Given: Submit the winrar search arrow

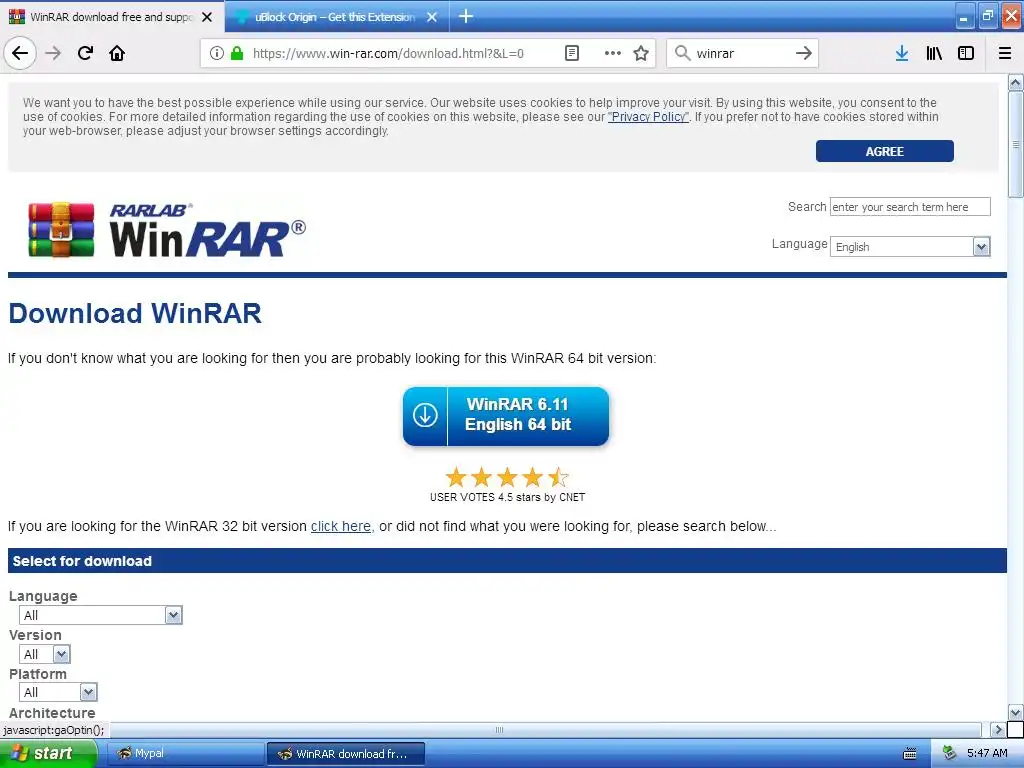Looking at the screenshot, I should (x=804, y=53).
